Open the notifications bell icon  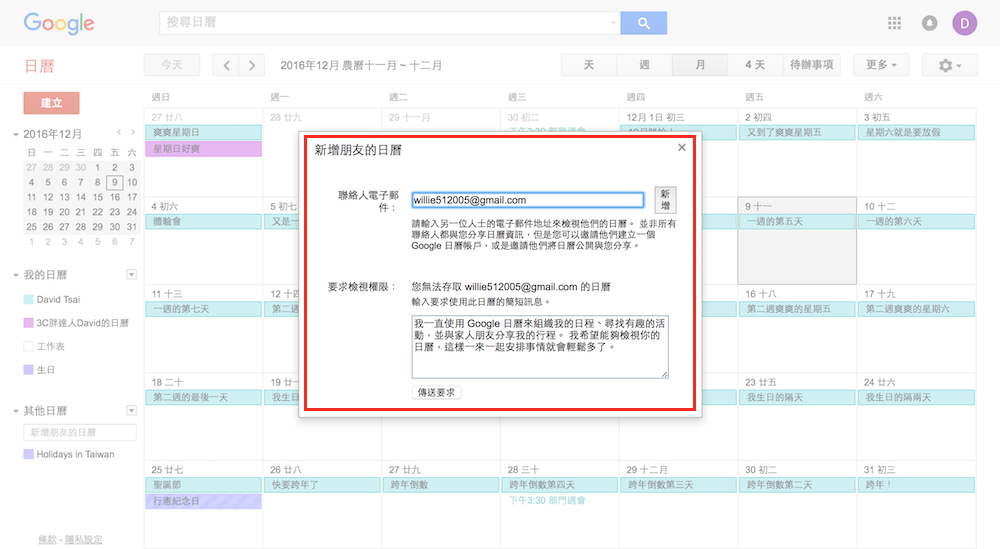(x=929, y=23)
